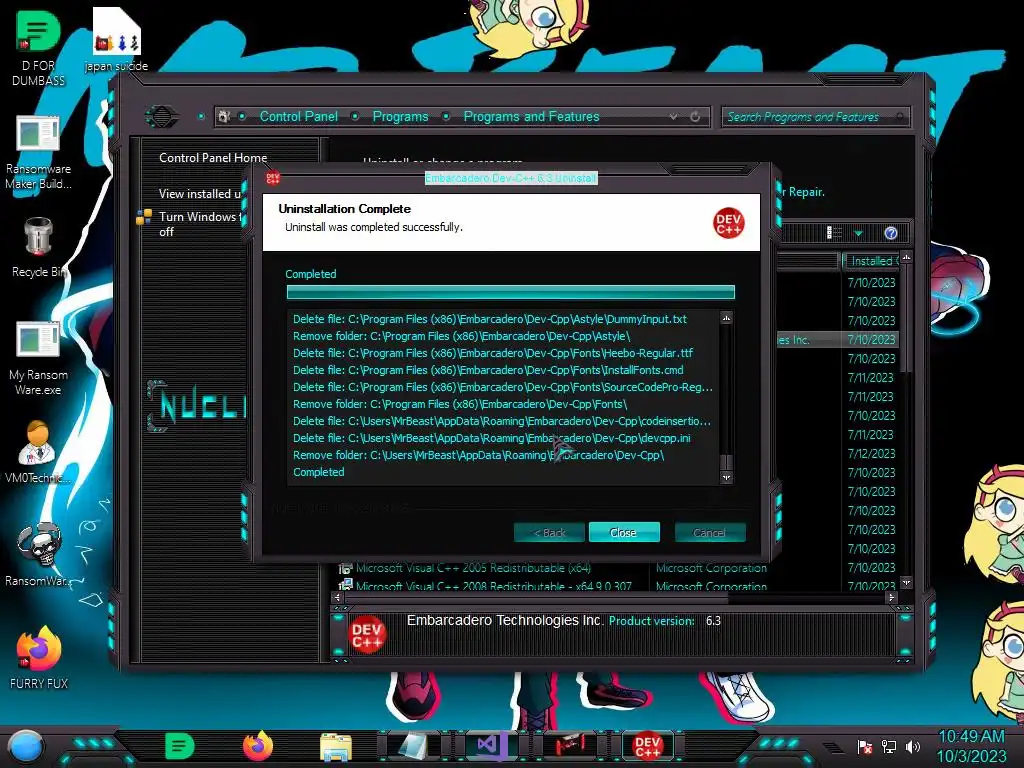Click the 7/12/2023 installed date cell
Image resolution: width=1024 pixels, height=768 pixels.
coord(871,454)
